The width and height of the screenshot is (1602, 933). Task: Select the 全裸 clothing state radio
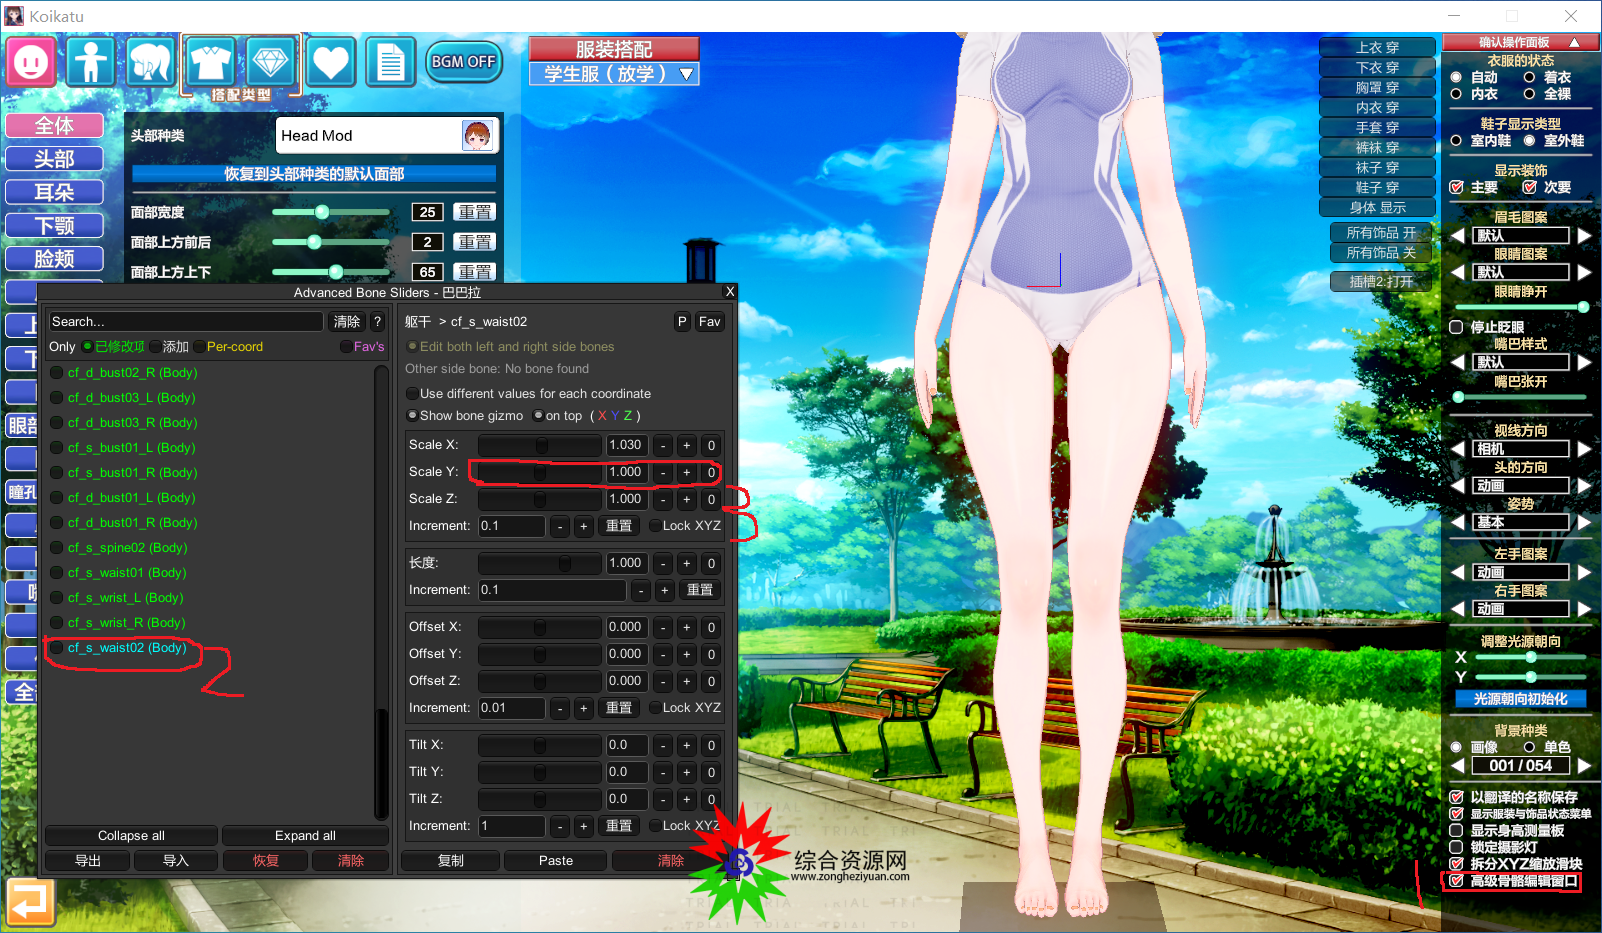(1529, 94)
